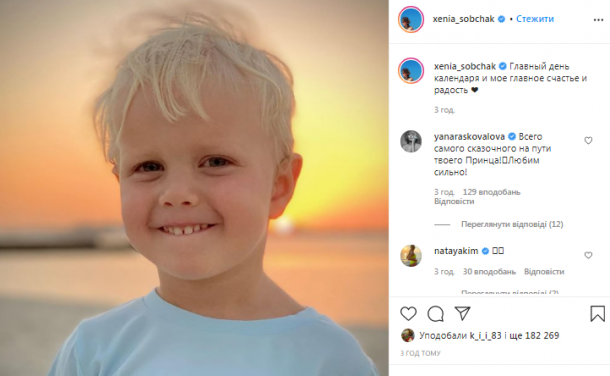Expand the 12 replies under yanaraskovalova's comment
610x376 pixels.
(x=512, y=224)
